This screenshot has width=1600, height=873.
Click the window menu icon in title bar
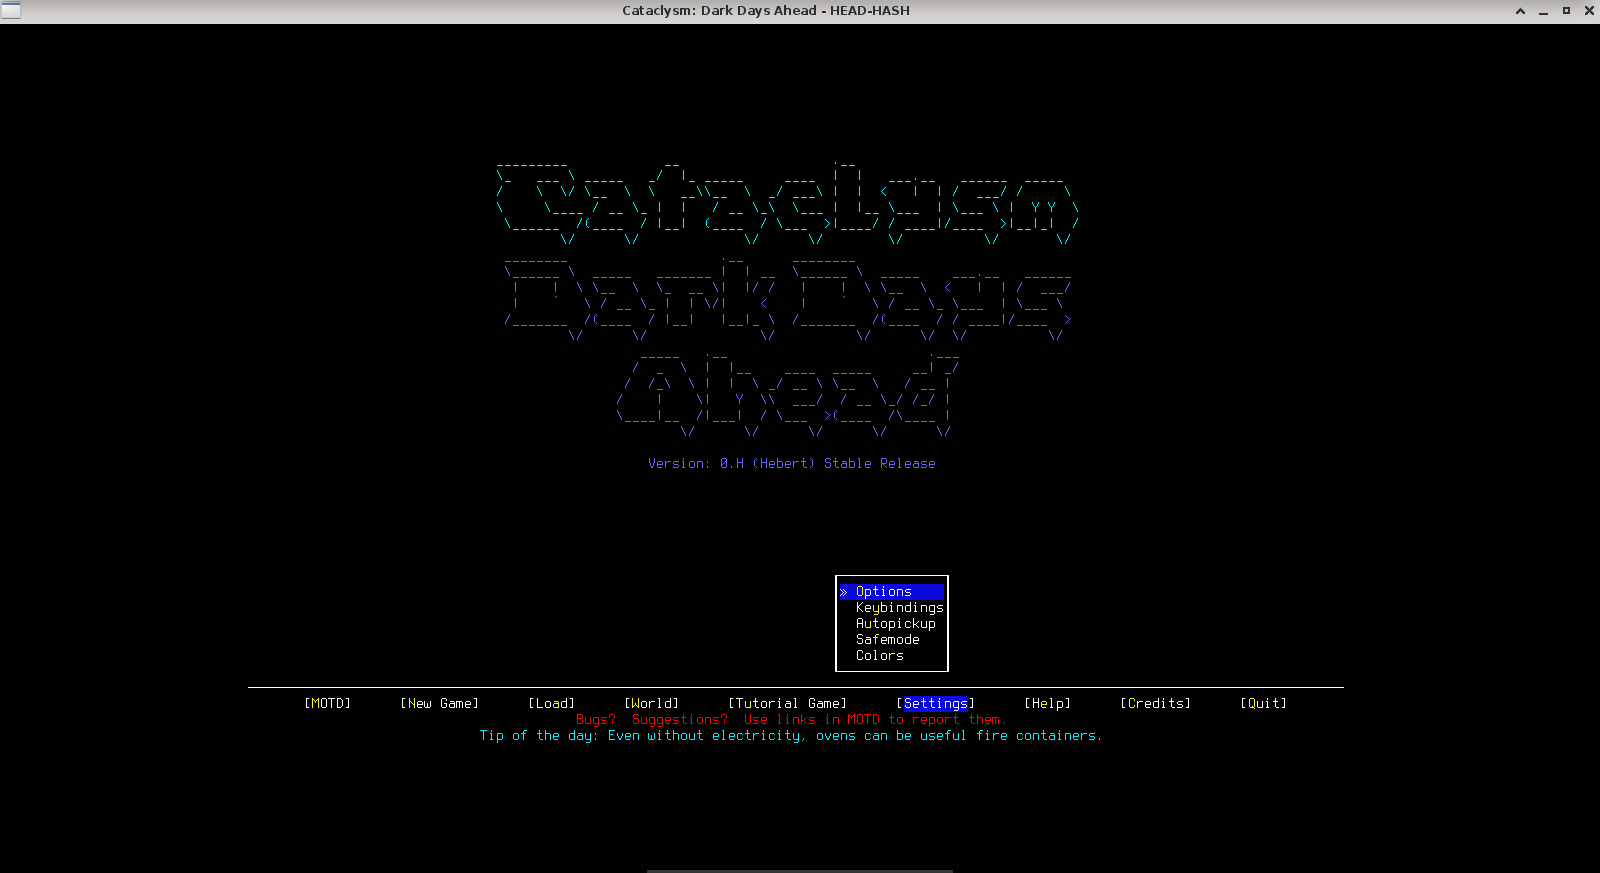click(11, 11)
